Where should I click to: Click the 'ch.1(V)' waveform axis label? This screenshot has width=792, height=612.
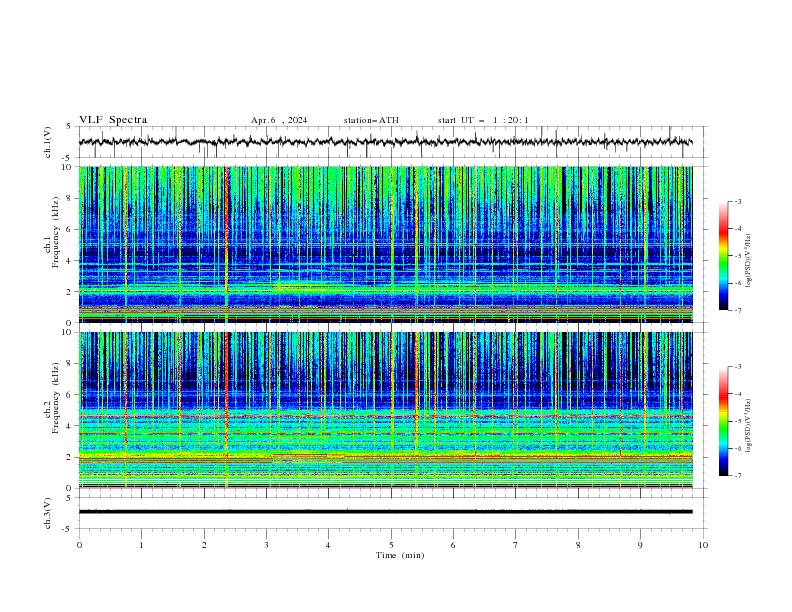point(47,142)
